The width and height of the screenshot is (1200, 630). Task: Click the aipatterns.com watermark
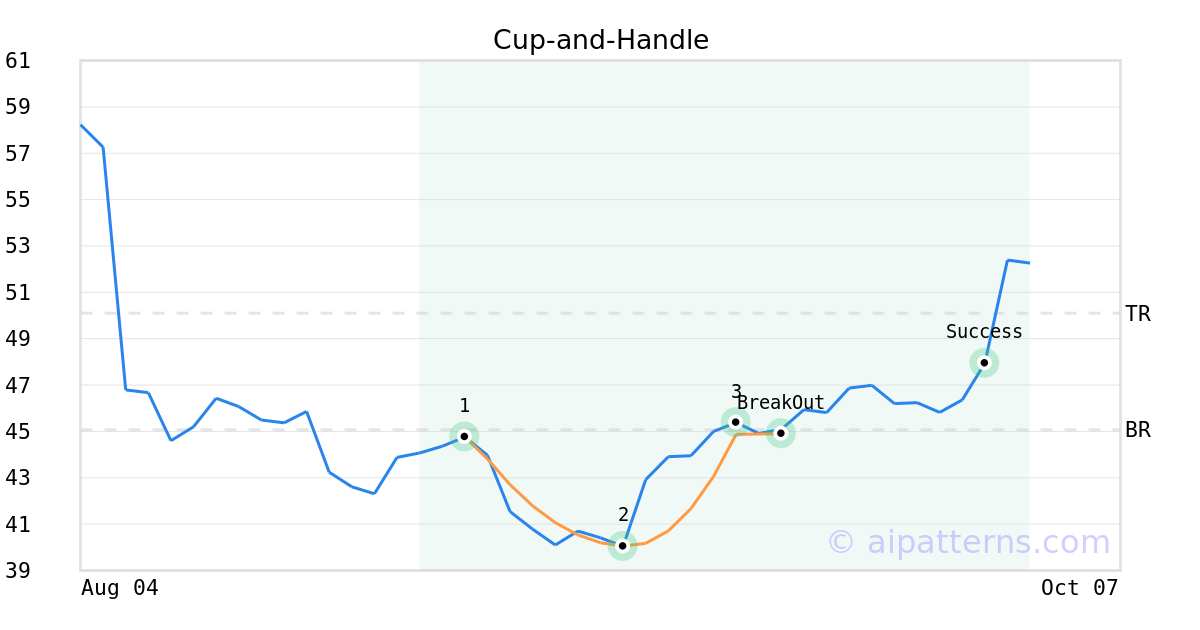(968, 542)
